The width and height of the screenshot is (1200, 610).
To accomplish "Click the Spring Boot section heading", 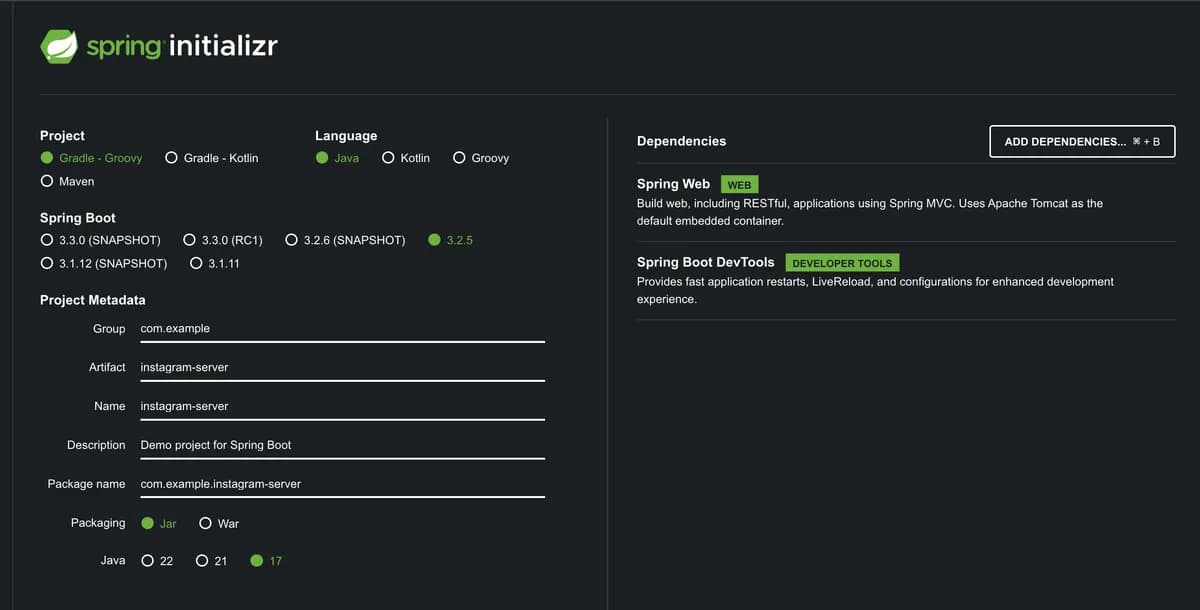I will click(77, 217).
